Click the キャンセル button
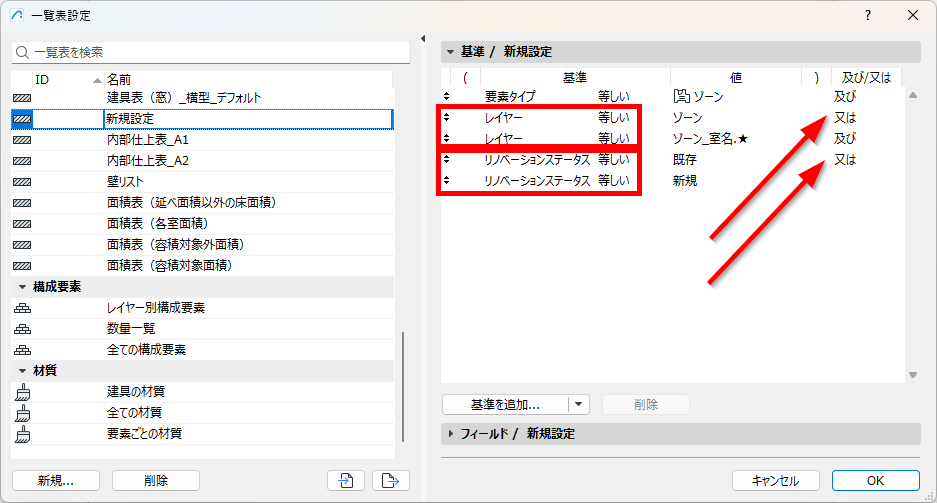The height and width of the screenshot is (503, 937). pos(775,480)
